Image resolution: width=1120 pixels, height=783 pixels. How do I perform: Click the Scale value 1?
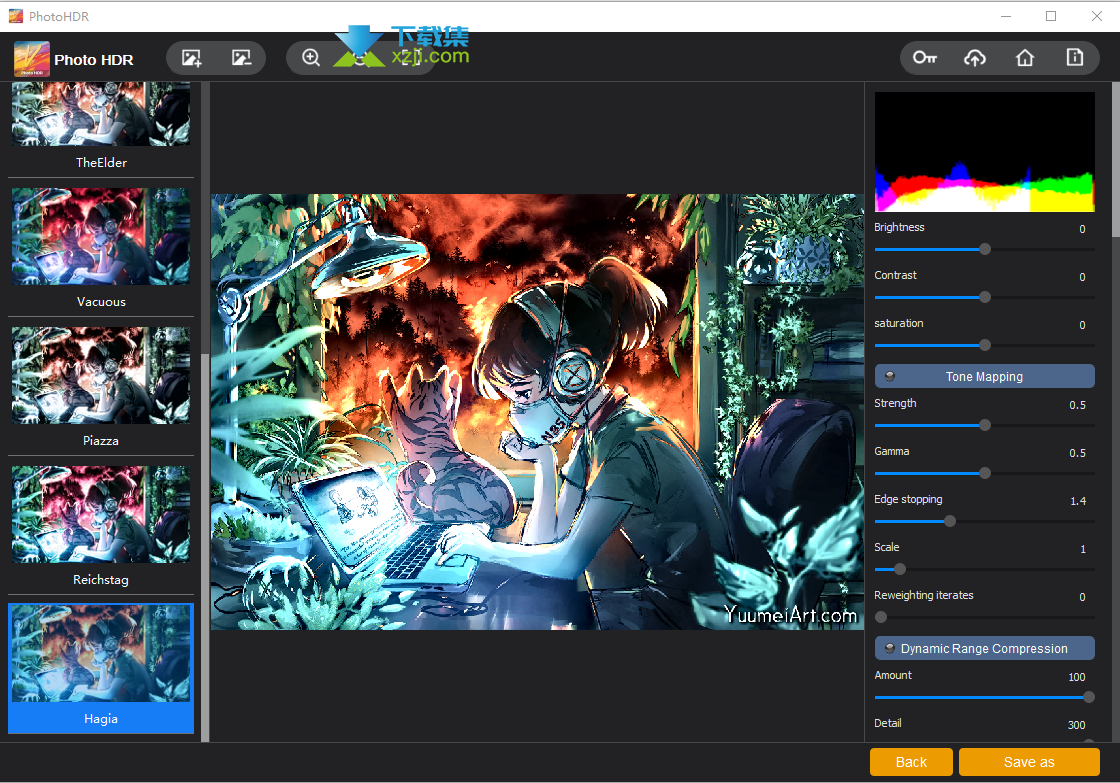pos(1083,549)
